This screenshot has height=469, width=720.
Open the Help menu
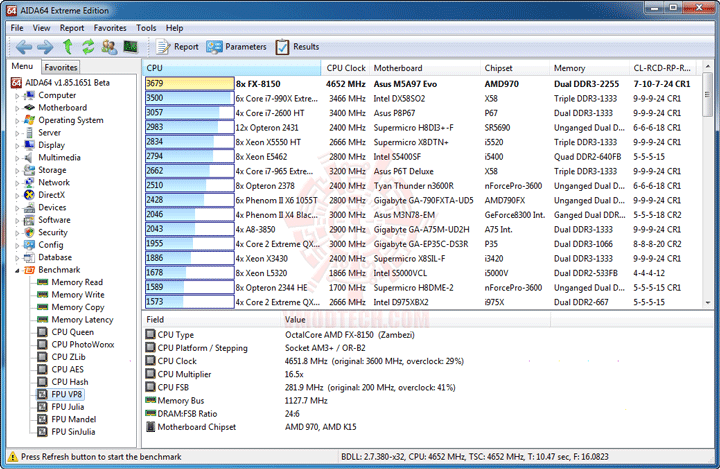[x=174, y=28]
